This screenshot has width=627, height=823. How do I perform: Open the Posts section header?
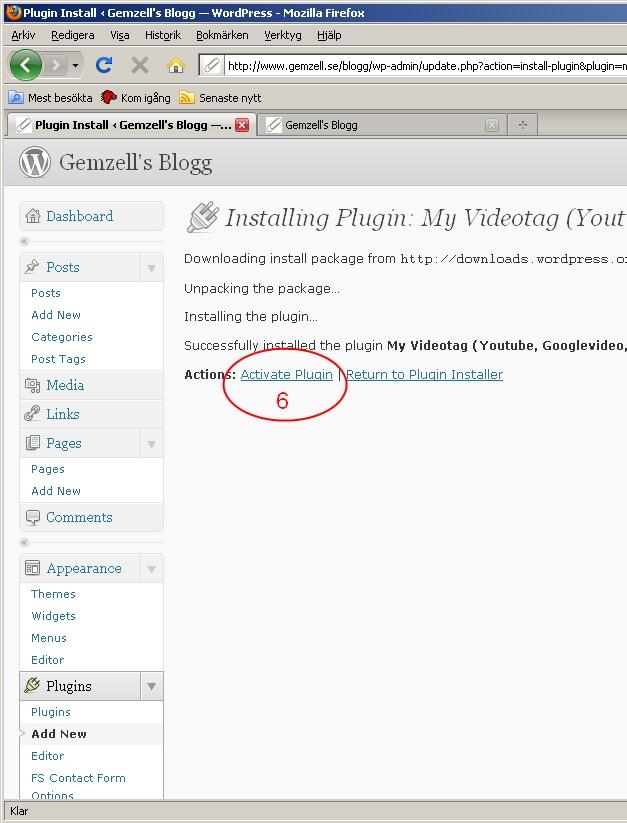[x=62, y=267]
